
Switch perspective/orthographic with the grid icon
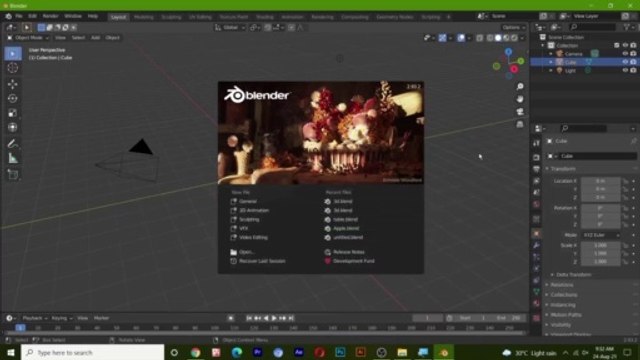coord(520,124)
